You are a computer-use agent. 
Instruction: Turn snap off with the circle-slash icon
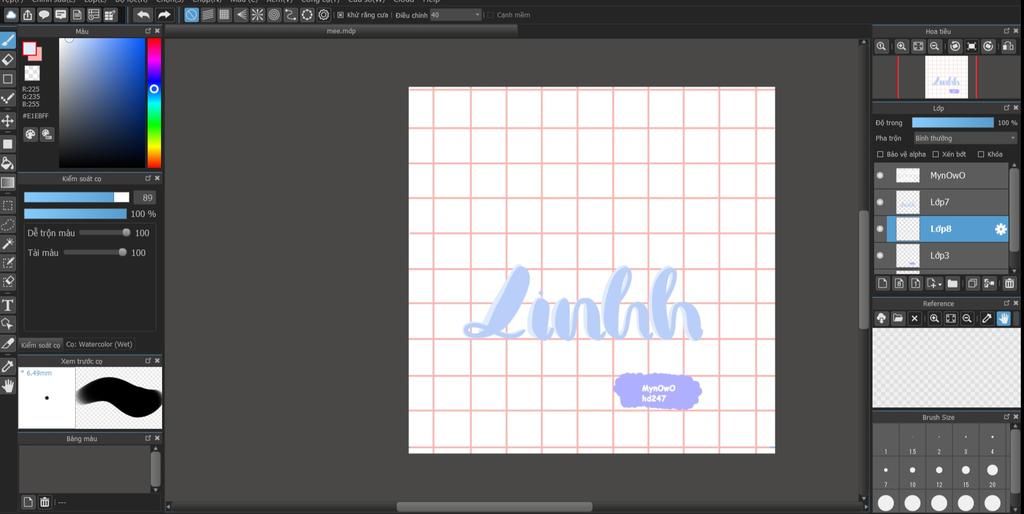click(191, 14)
